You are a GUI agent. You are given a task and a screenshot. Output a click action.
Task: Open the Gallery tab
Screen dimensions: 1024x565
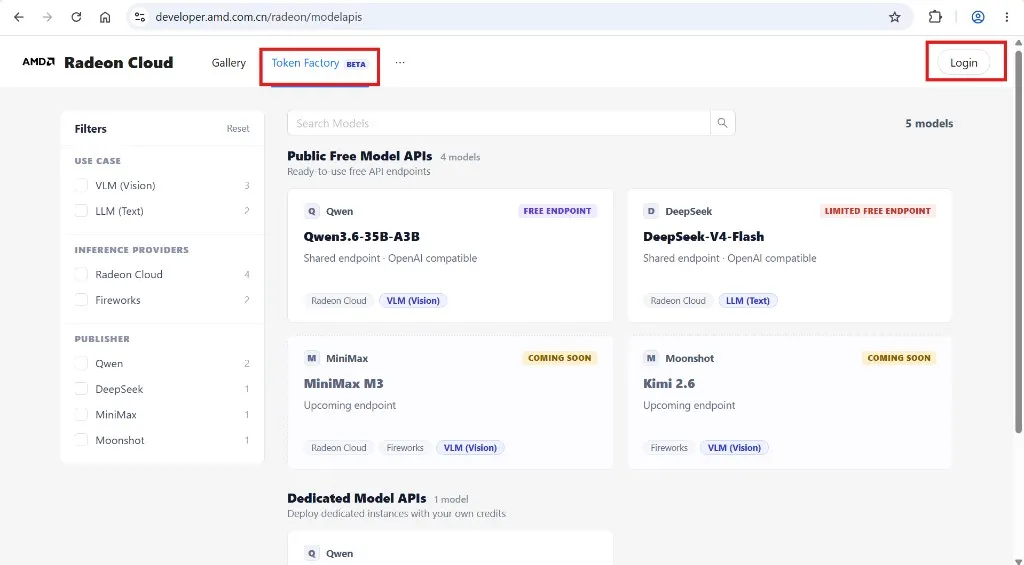[229, 63]
